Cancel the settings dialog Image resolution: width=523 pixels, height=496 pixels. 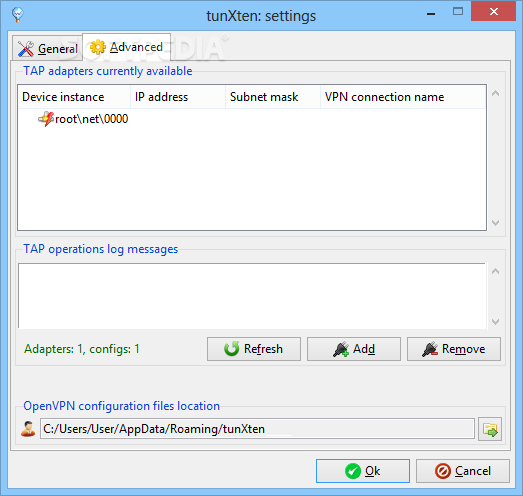[x=463, y=471]
